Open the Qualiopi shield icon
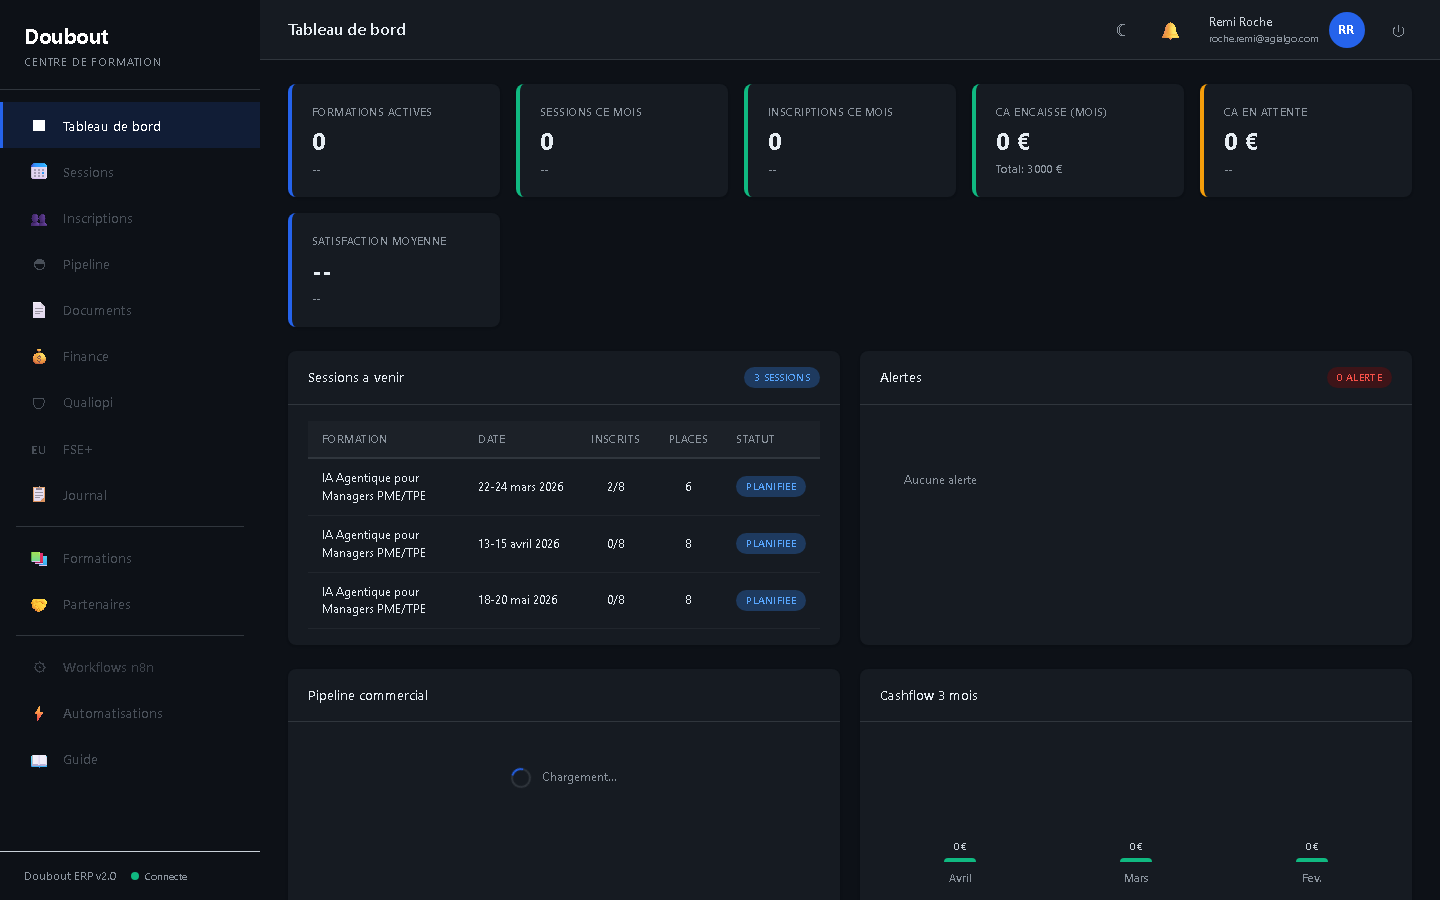 point(39,402)
